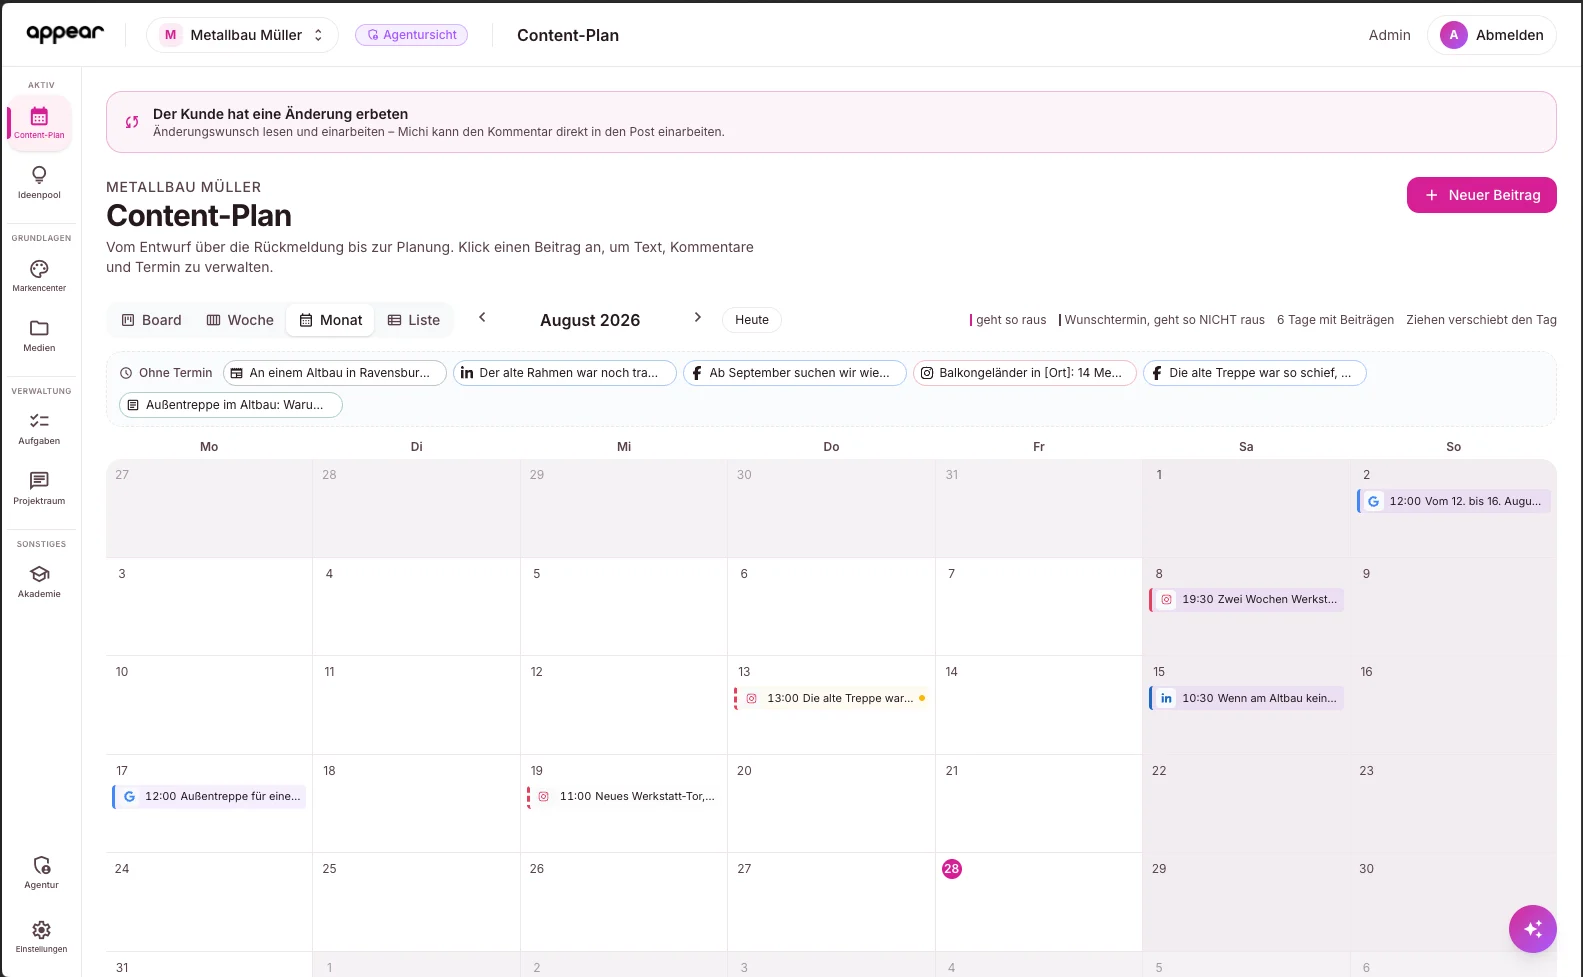1583x977 pixels.
Task: Select the Monat view tab
Action: tap(331, 320)
